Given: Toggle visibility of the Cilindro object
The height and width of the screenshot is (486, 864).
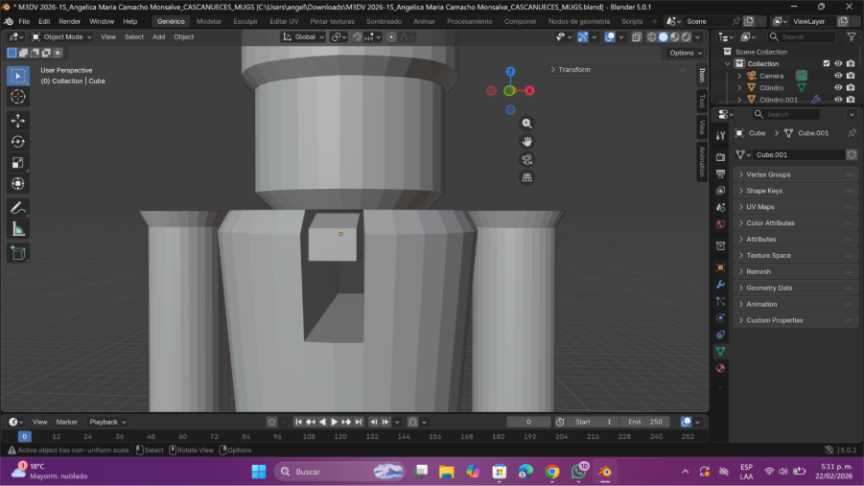Looking at the screenshot, I should click(838, 88).
